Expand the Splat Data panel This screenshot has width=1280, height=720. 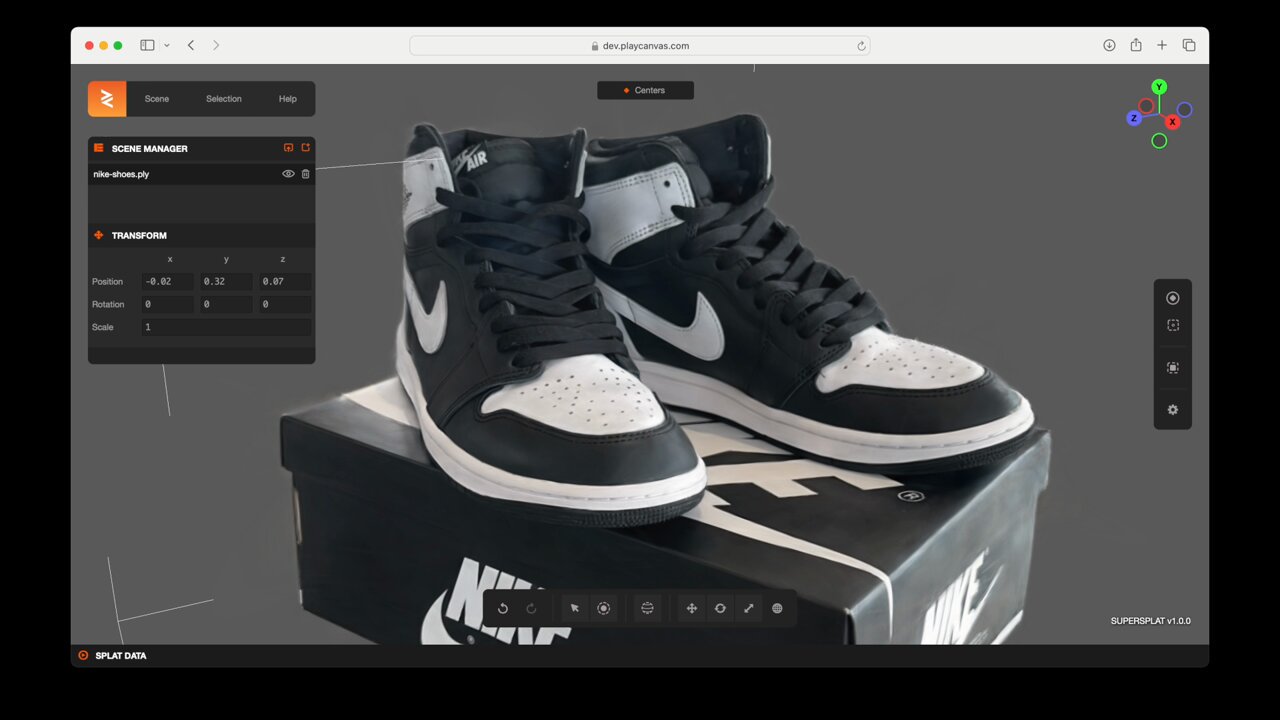pos(120,656)
